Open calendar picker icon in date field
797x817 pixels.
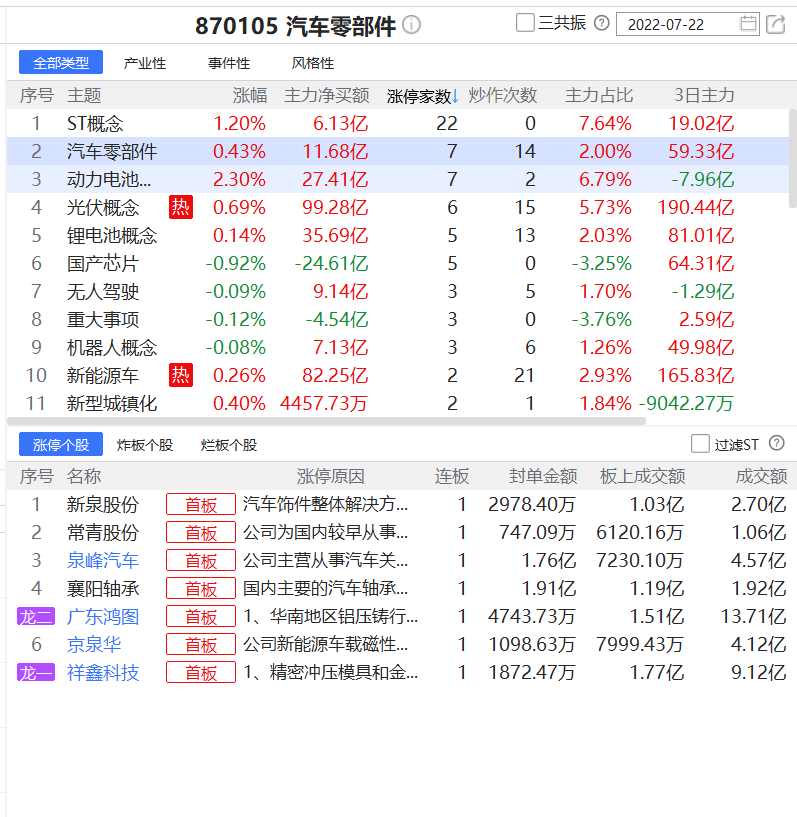(748, 23)
